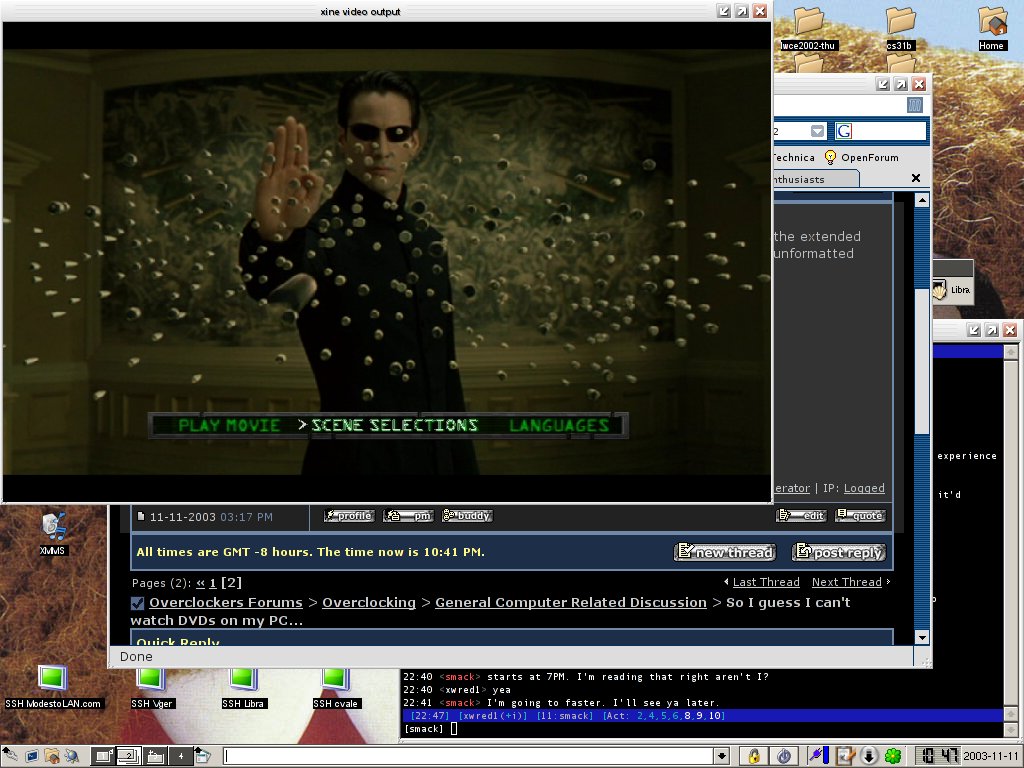
Task: Open the lwce2002-thu desktop folder
Action: pyautogui.click(x=808, y=27)
